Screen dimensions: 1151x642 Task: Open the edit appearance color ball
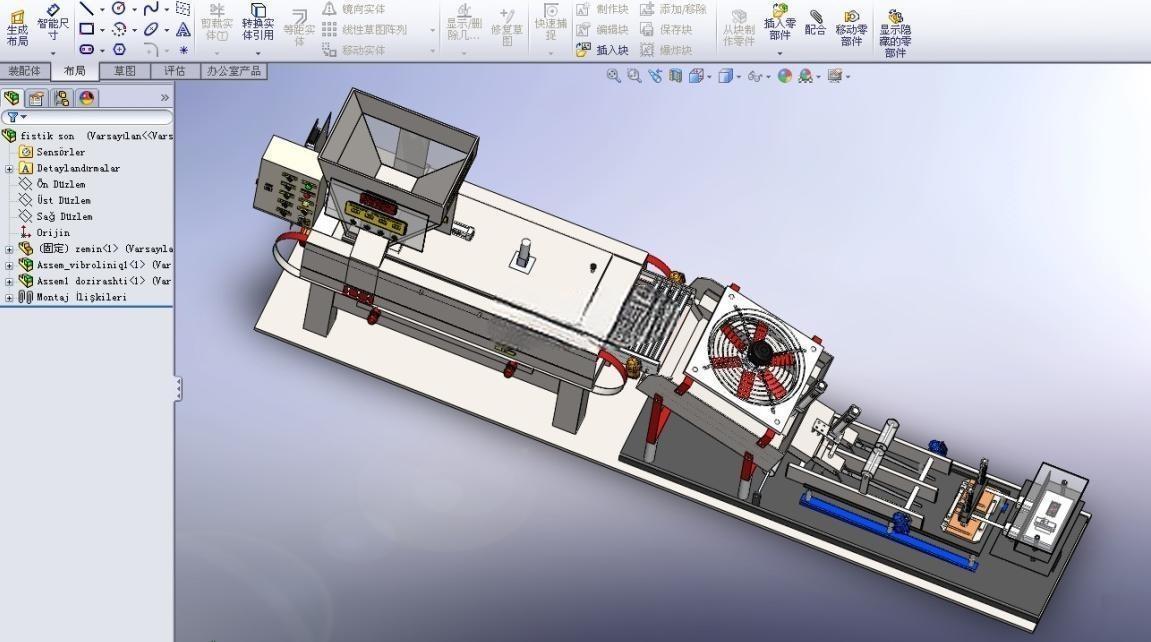[x=785, y=76]
